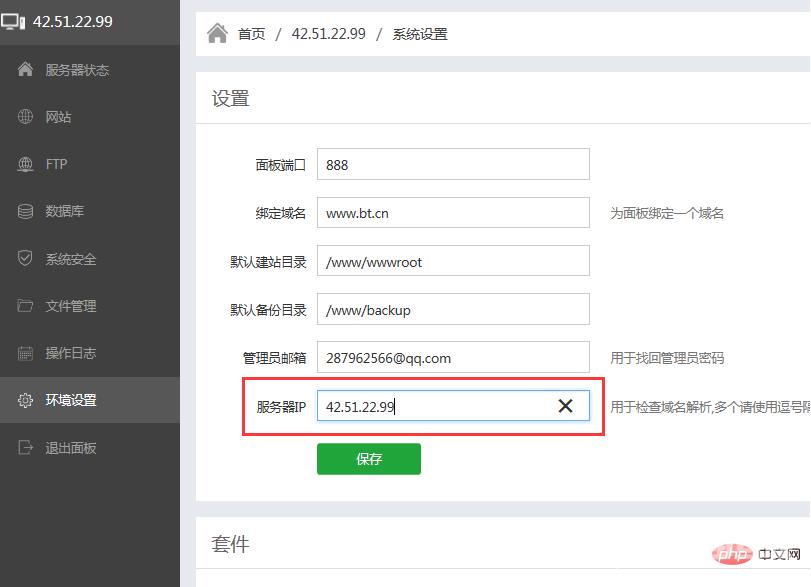Click the home icon in the breadcrumb
811x587 pixels.
(217, 34)
